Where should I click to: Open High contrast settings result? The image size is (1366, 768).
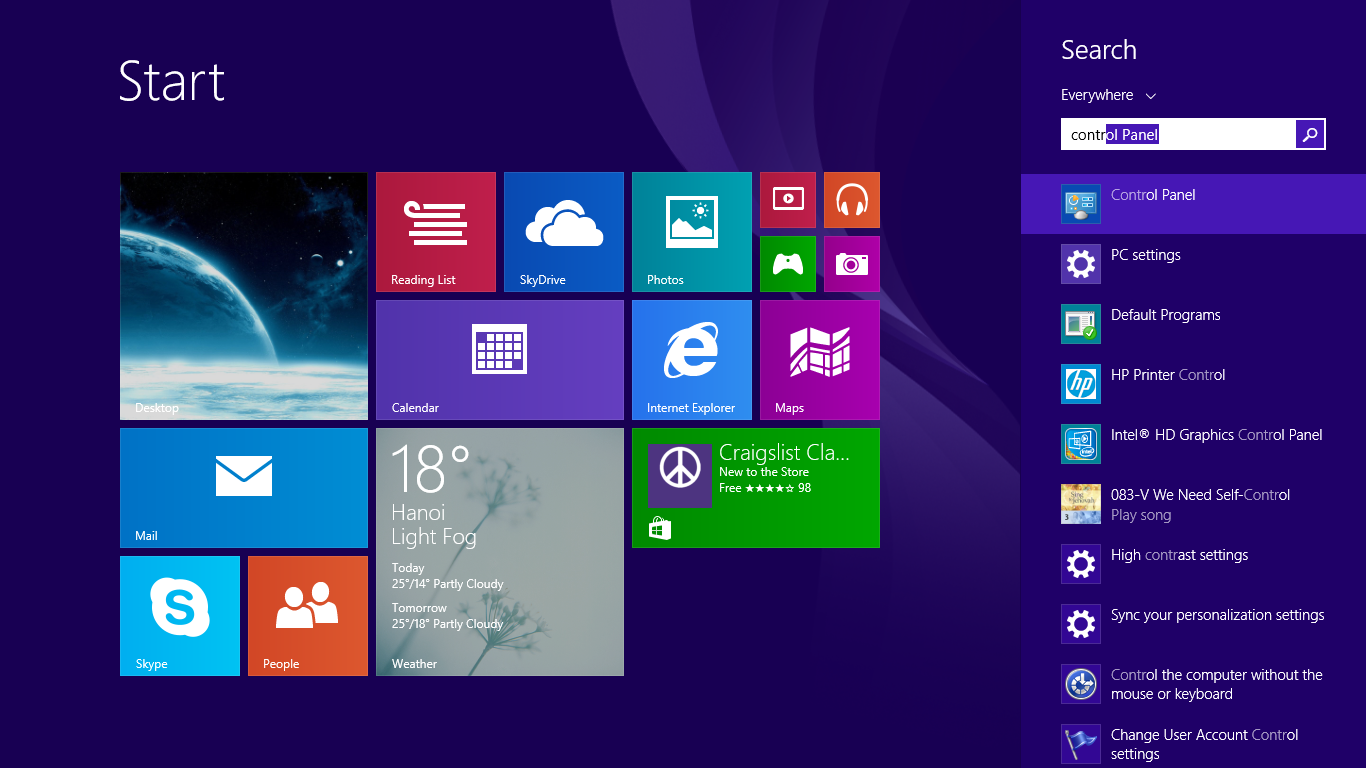click(1193, 564)
